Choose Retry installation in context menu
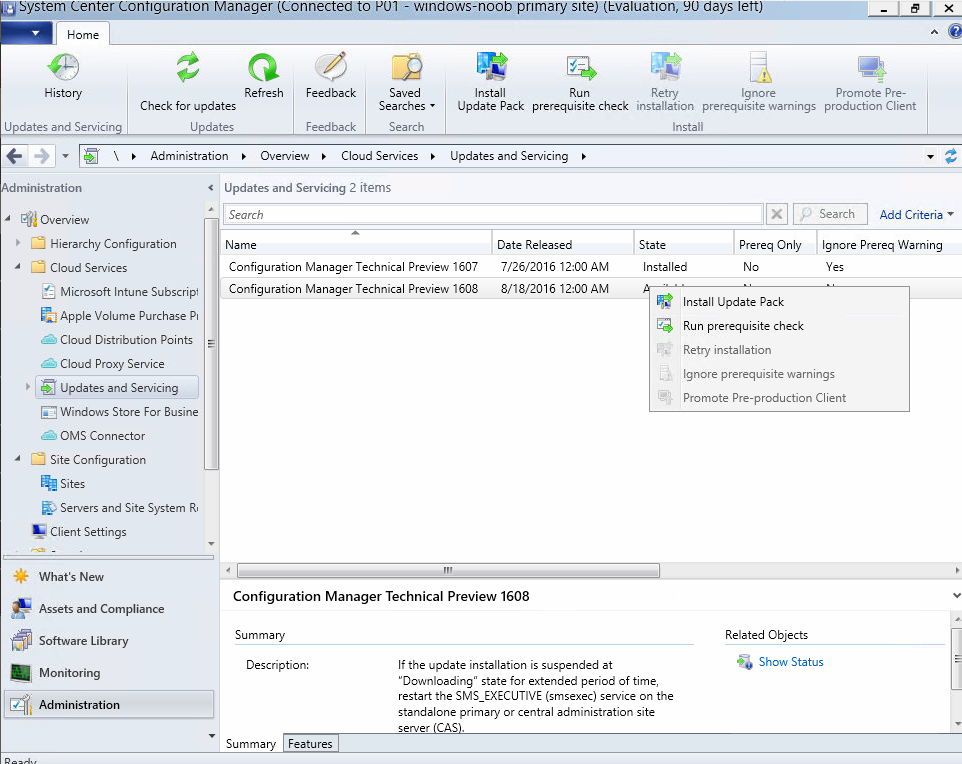Viewport: 962px width, 764px height. (x=779, y=350)
